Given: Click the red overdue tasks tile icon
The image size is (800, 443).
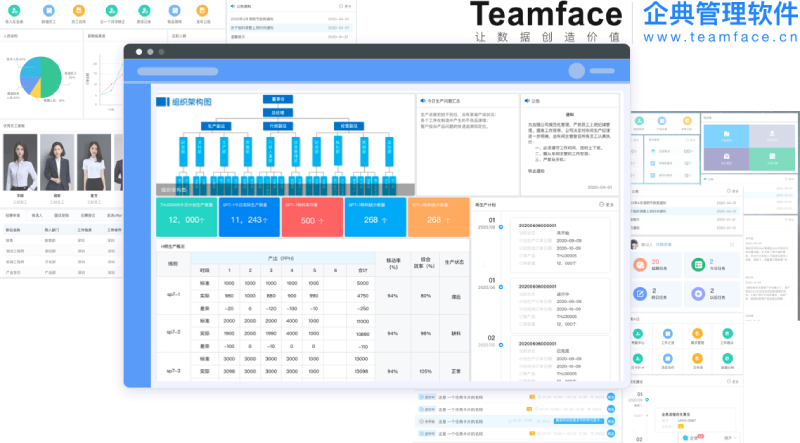Looking at the screenshot, I should (641, 266).
